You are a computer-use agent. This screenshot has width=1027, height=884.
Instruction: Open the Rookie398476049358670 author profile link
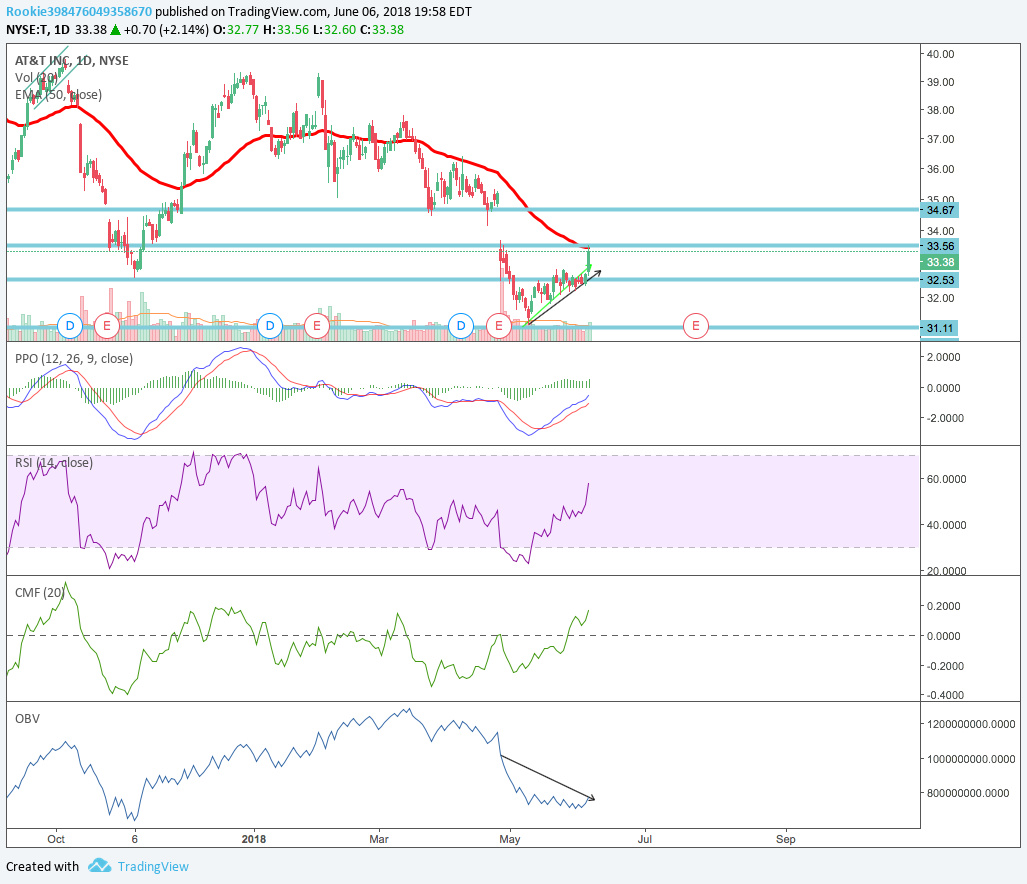click(x=79, y=12)
